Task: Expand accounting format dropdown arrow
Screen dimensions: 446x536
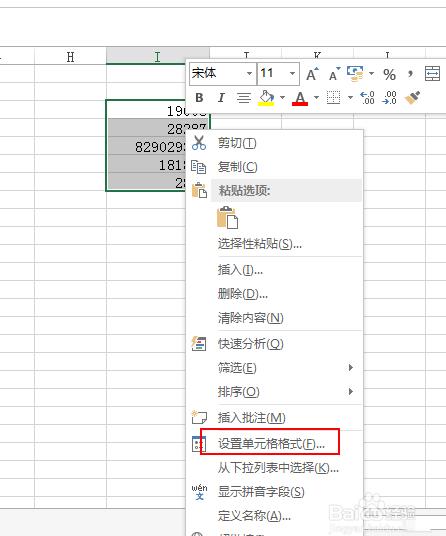Action: 371,73
